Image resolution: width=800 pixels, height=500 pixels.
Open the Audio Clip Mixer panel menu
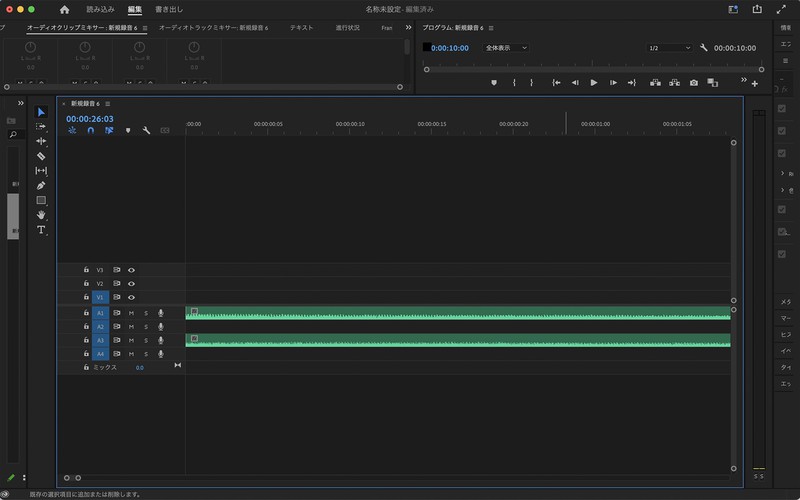coord(145,28)
